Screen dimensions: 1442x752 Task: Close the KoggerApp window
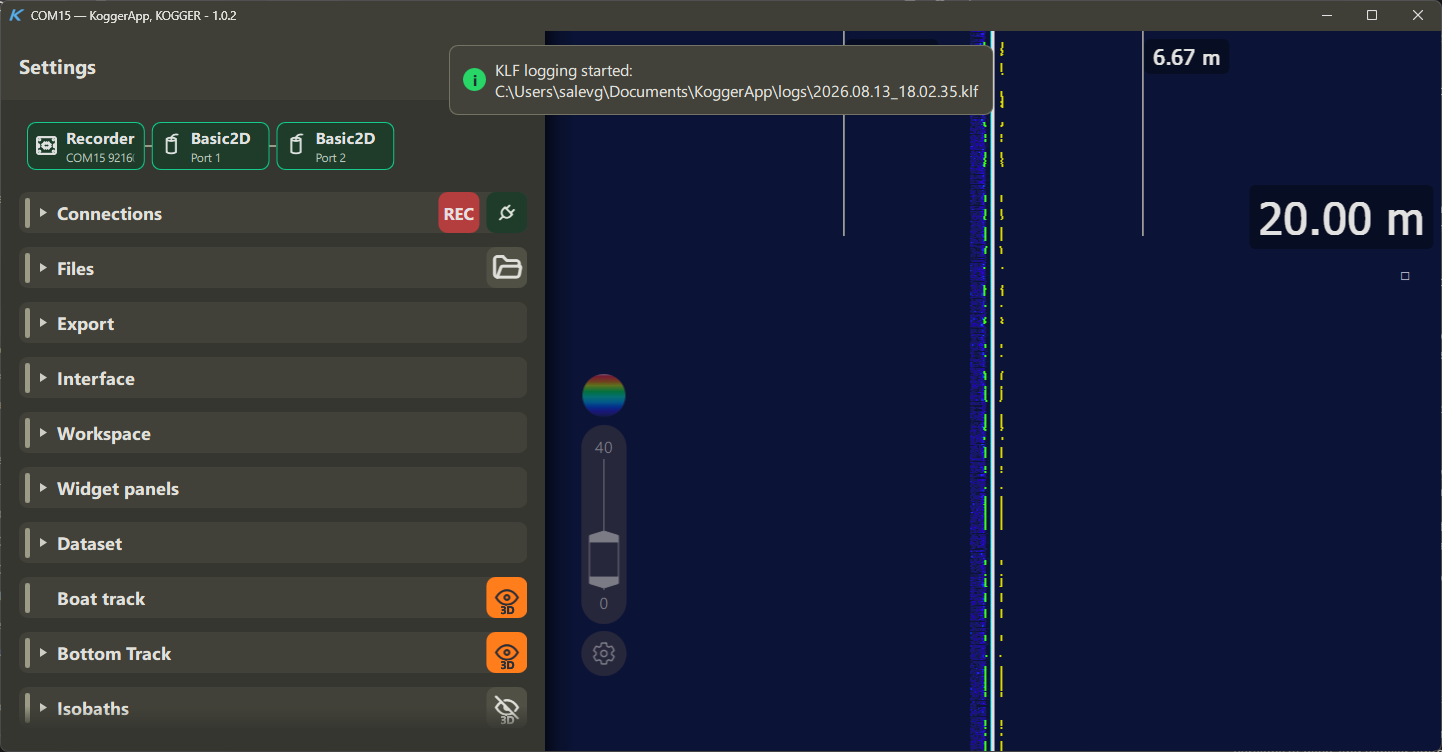point(1418,15)
